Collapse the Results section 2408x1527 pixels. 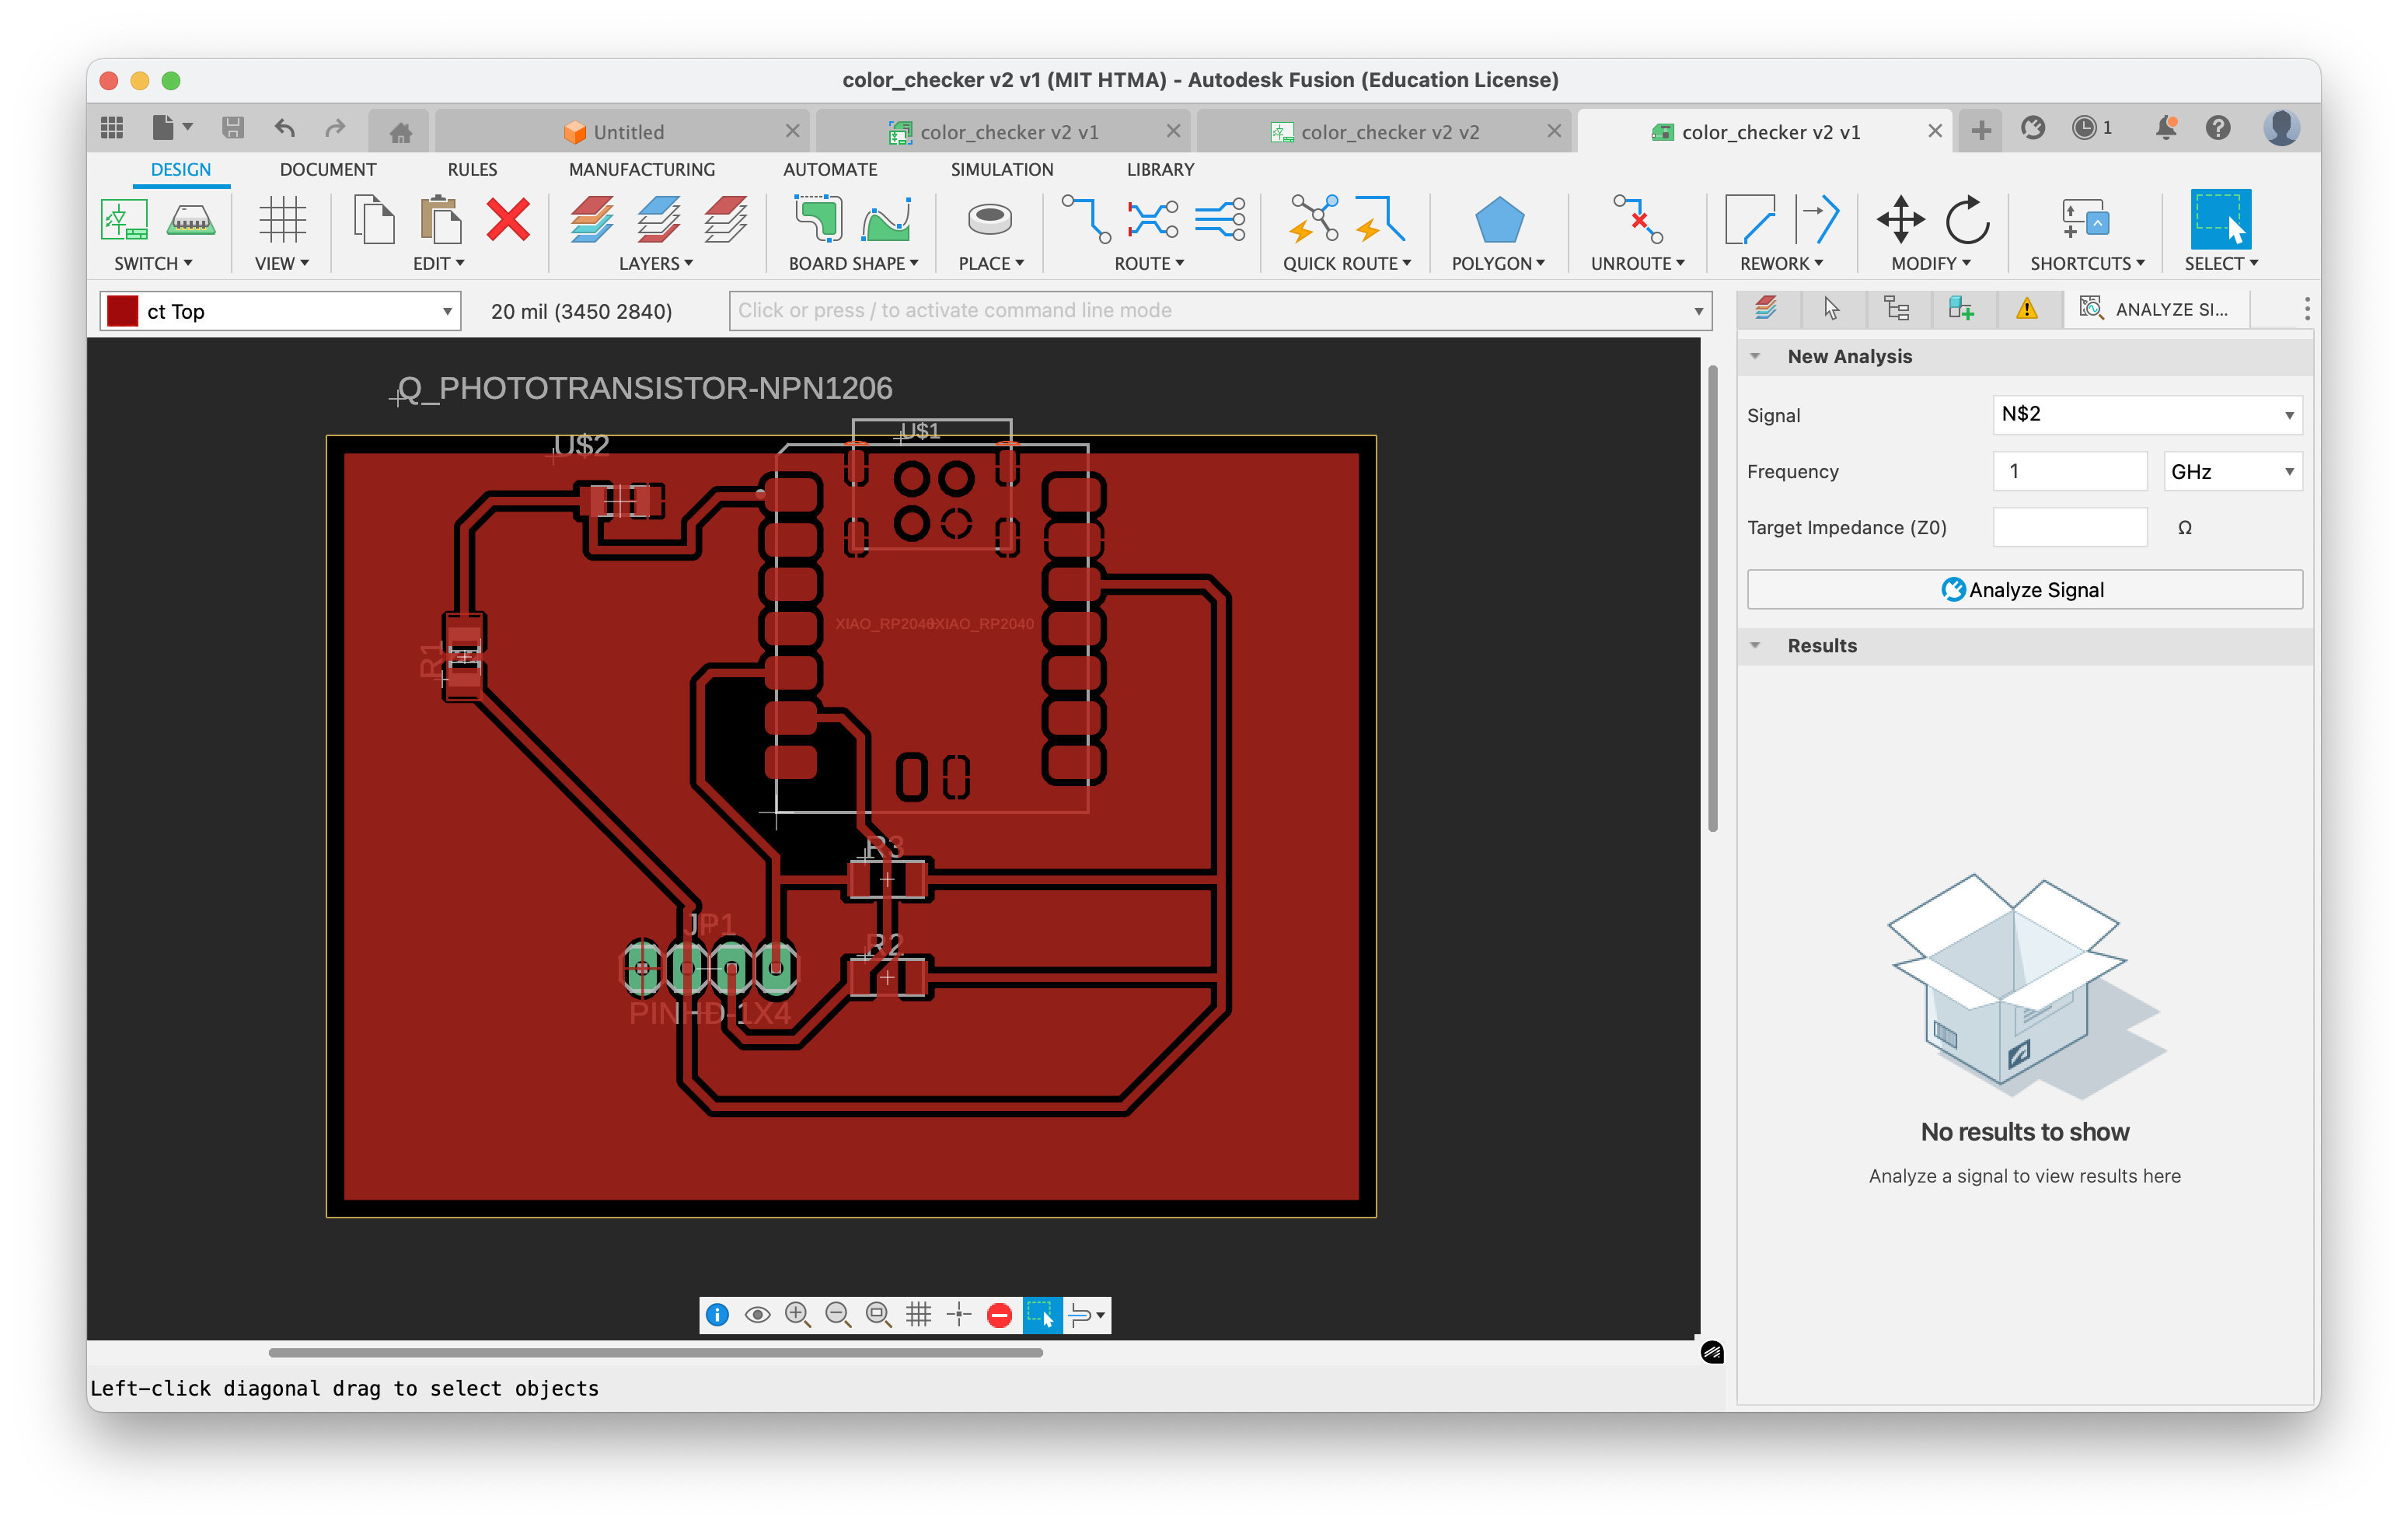(1757, 645)
